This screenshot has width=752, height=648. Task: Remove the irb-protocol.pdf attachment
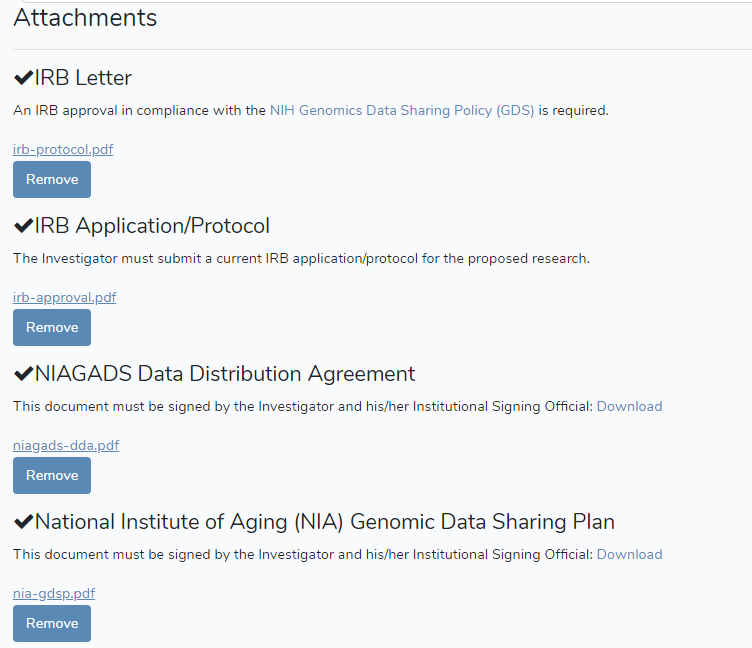tap(52, 180)
